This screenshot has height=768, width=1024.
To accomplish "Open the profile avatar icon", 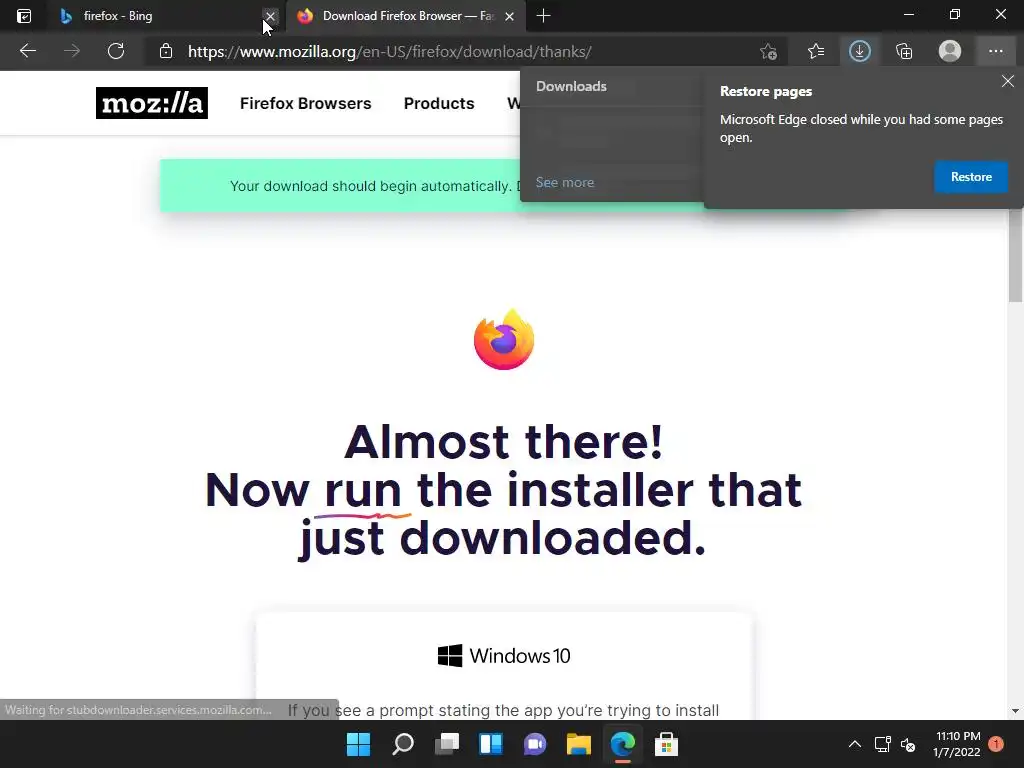I will 950,51.
